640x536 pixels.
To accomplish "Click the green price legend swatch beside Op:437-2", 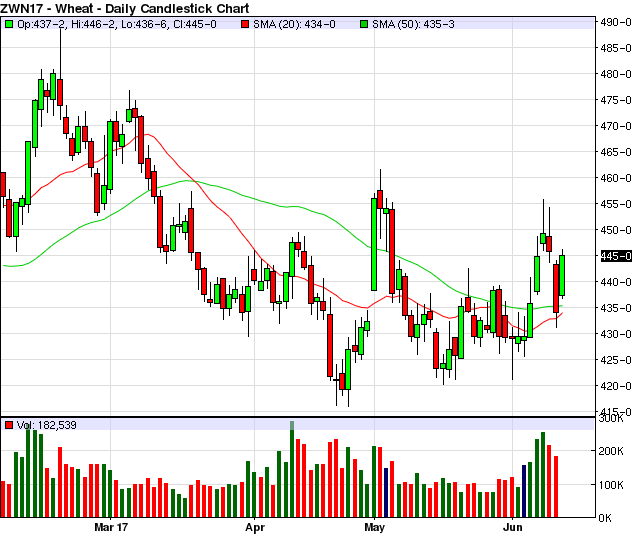I will tap(9, 24).
